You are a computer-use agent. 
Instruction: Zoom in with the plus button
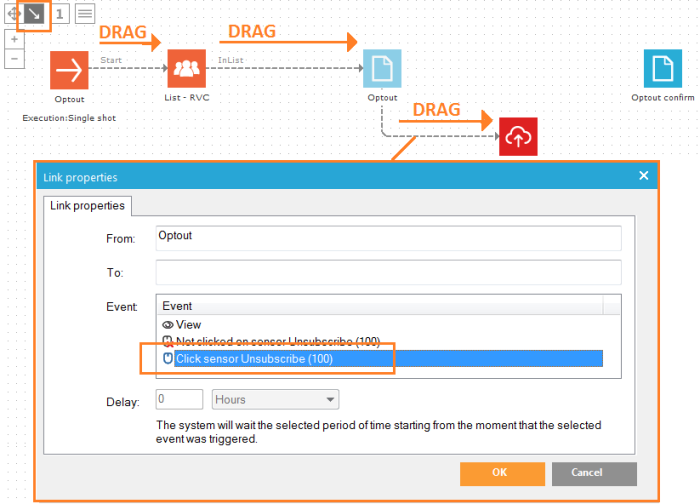pos(14,39)
